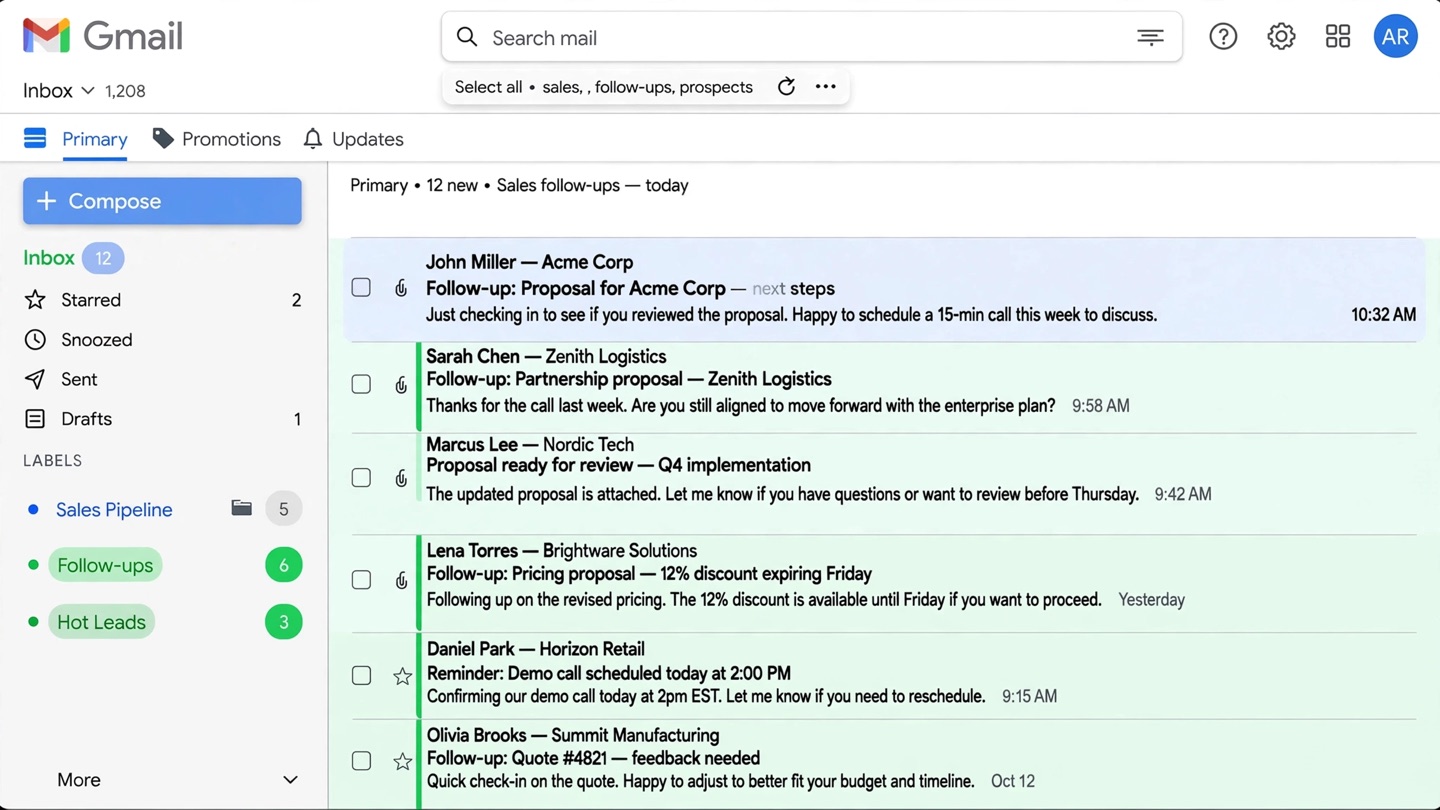Click the green dot beside Hot Leads
Image resolution: width=1440 pixels, height=810 pixels.
point(33,622)
